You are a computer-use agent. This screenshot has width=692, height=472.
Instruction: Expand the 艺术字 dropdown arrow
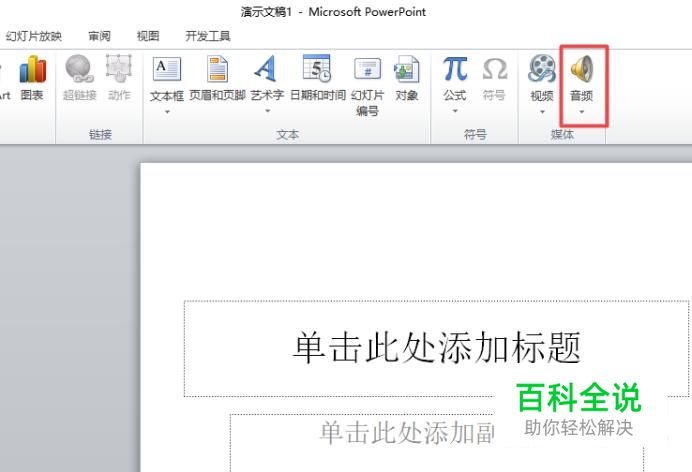tap(267, 111)
